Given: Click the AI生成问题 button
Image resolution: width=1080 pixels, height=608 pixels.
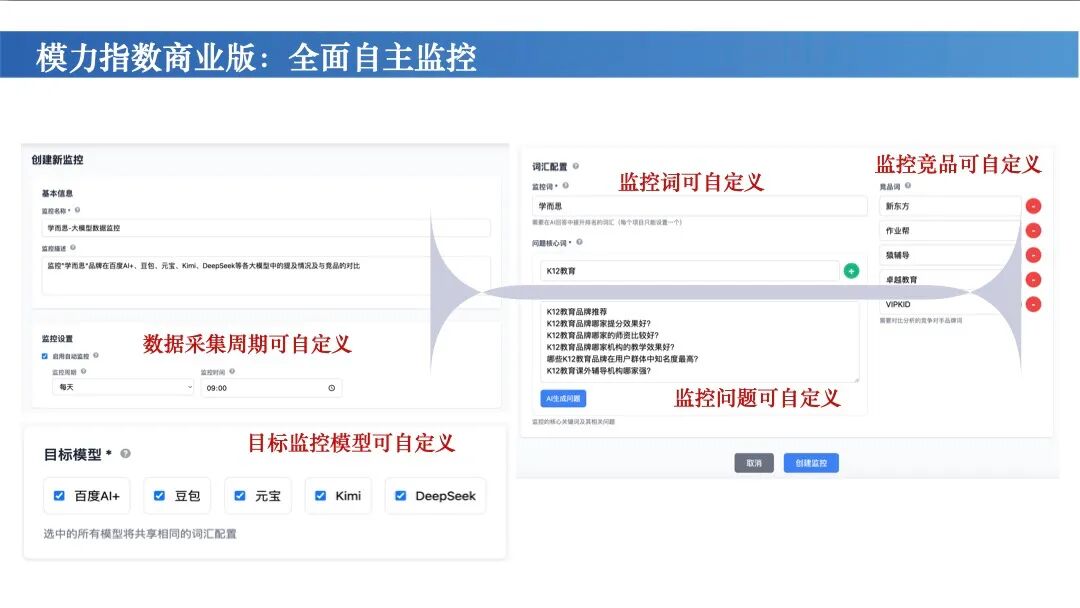Looking at the screenshot, I should pos(563,399).
